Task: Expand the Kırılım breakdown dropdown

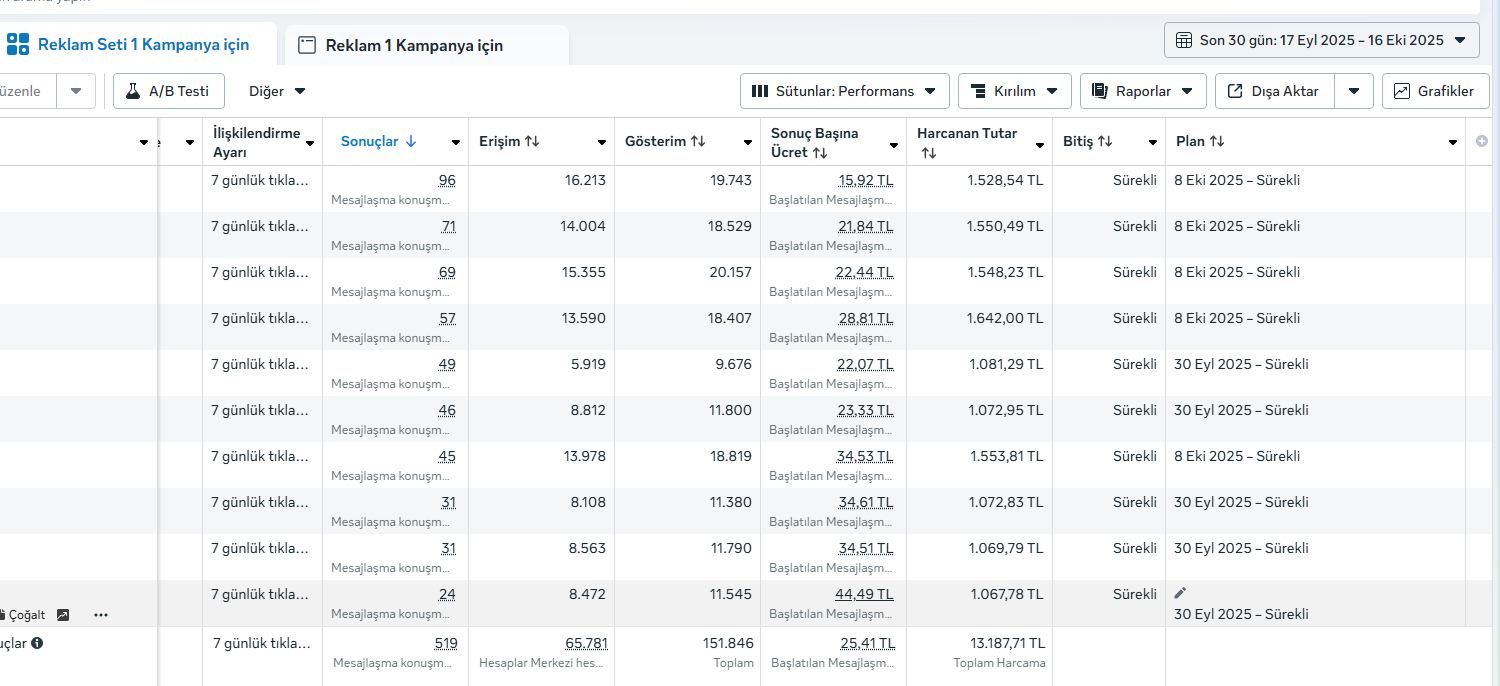Action: tap(1014, 91)
